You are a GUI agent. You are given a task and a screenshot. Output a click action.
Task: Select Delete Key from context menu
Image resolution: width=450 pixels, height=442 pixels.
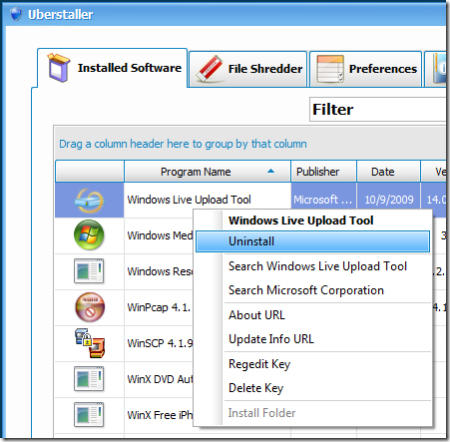tap(256, 388)
